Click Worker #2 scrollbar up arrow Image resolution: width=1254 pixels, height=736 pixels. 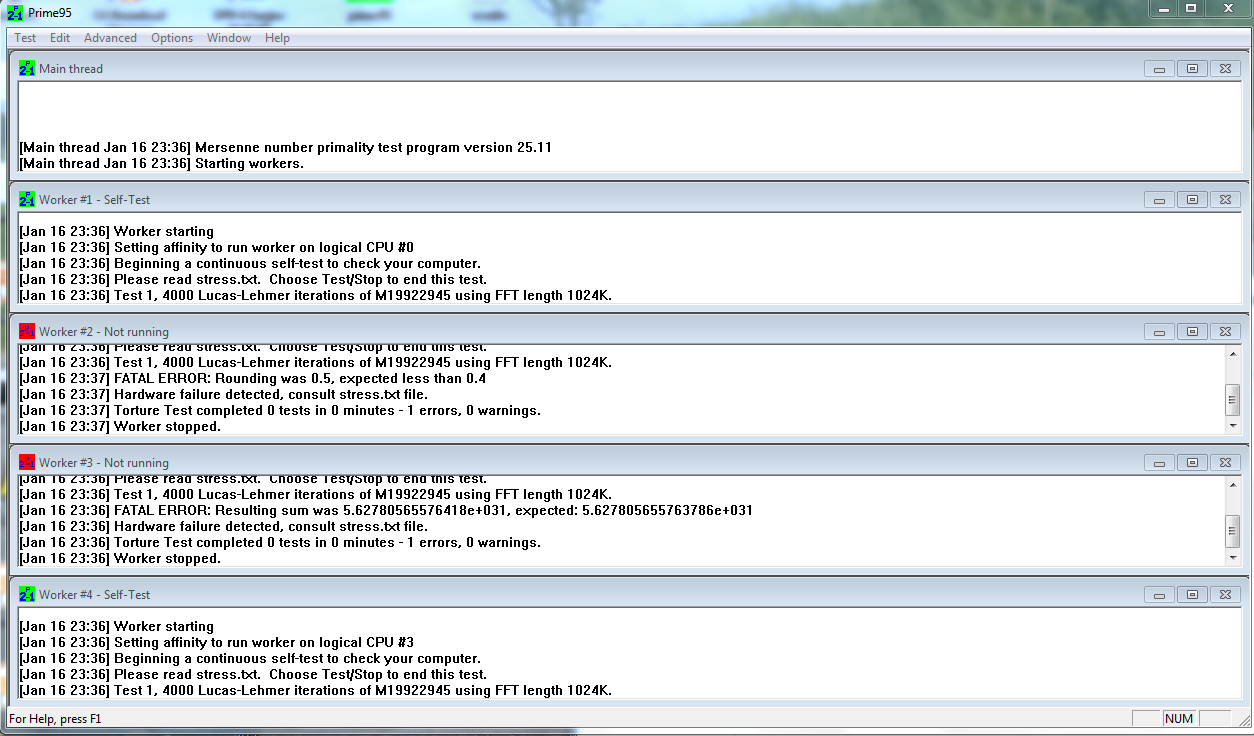click(1232, 353)
